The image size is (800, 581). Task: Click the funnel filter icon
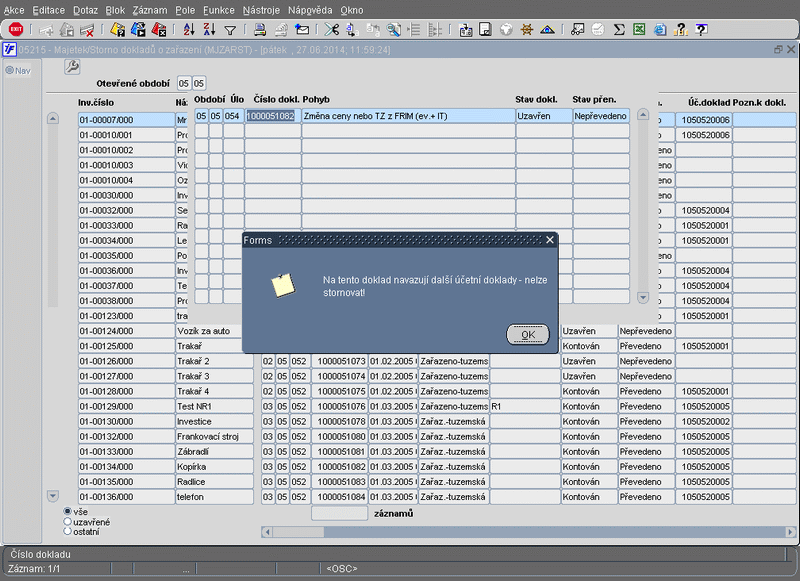click(x=230, y=31)
